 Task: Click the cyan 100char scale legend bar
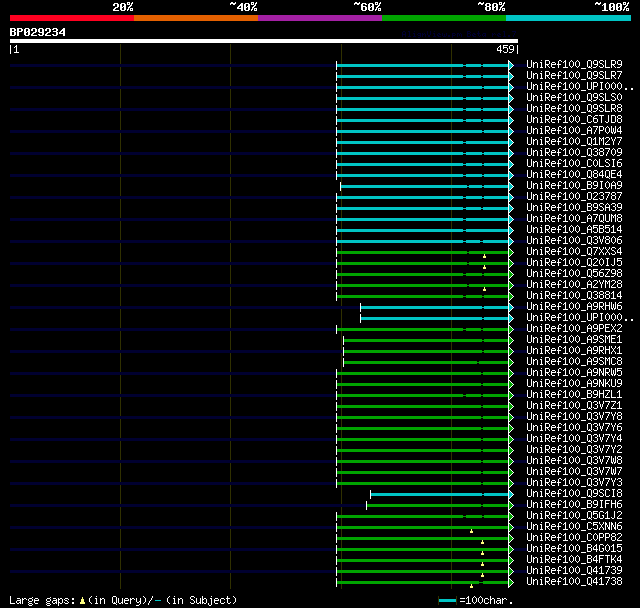pos(447,600)
